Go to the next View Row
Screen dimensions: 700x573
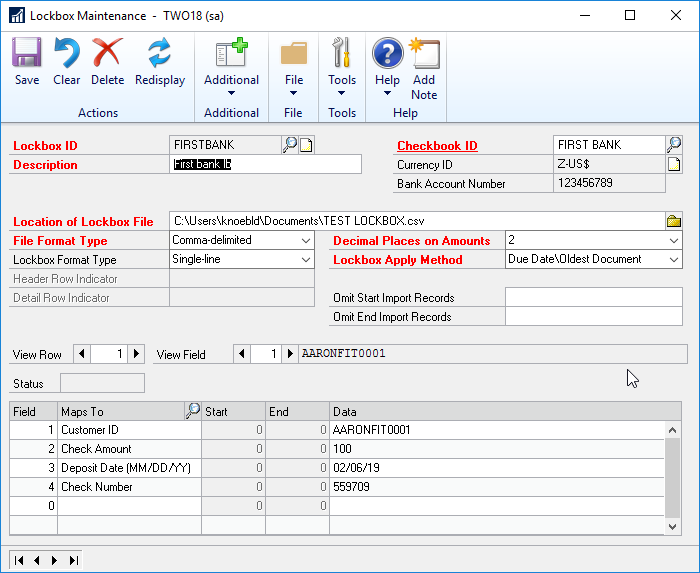137,354
